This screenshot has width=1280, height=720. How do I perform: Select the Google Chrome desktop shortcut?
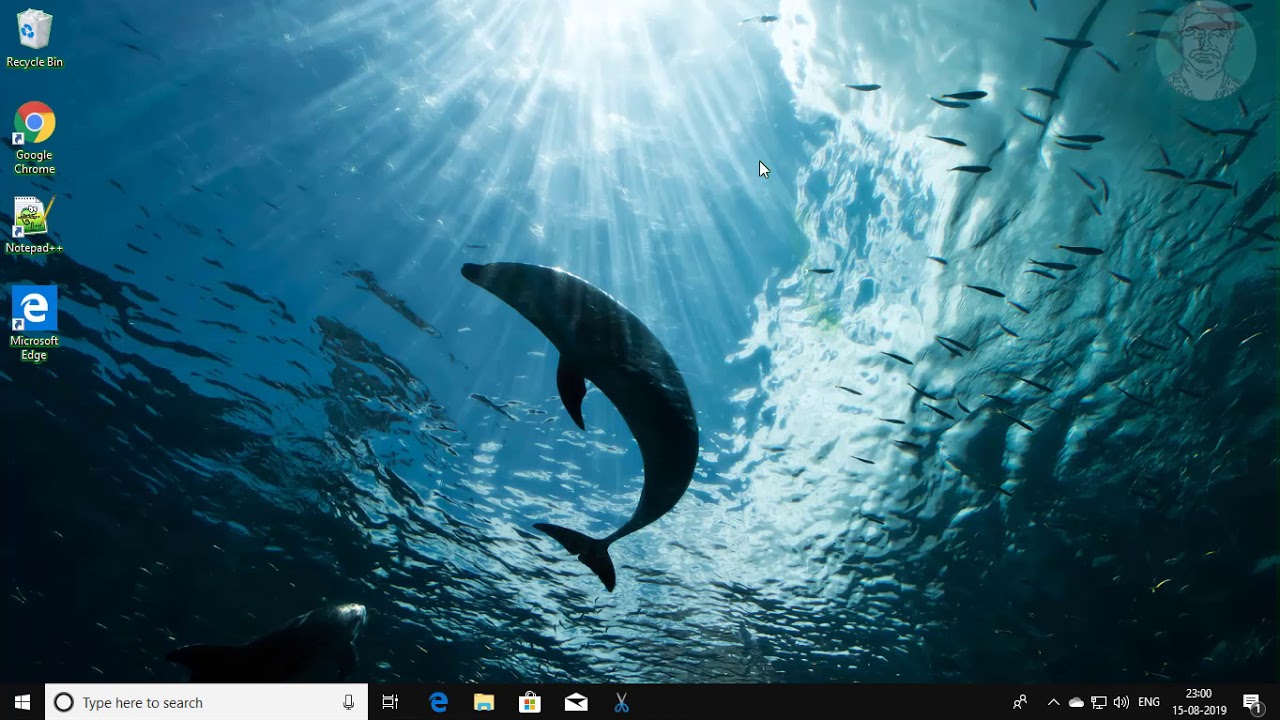click(x=34, y=138)
